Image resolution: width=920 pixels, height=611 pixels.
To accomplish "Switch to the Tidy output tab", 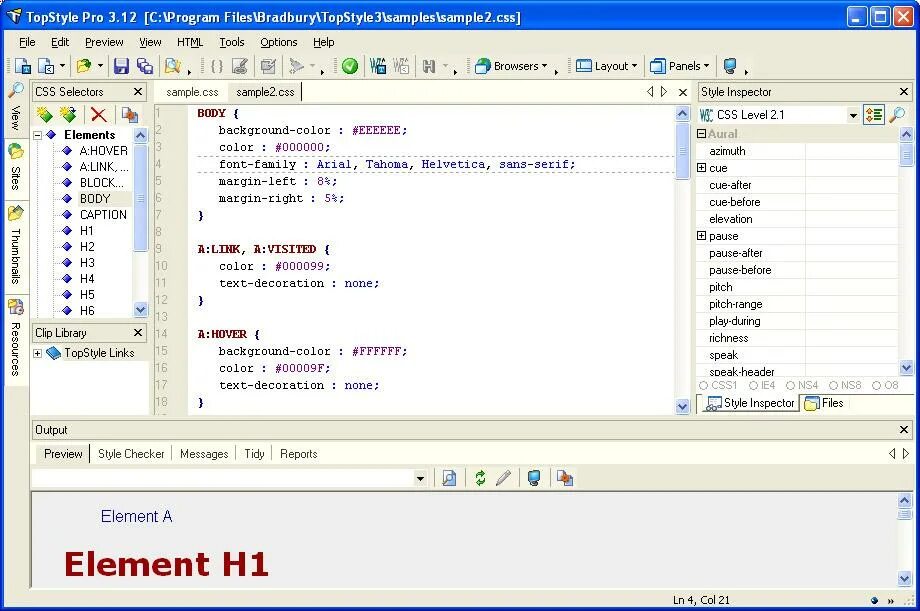I will [x=254, y=454].
